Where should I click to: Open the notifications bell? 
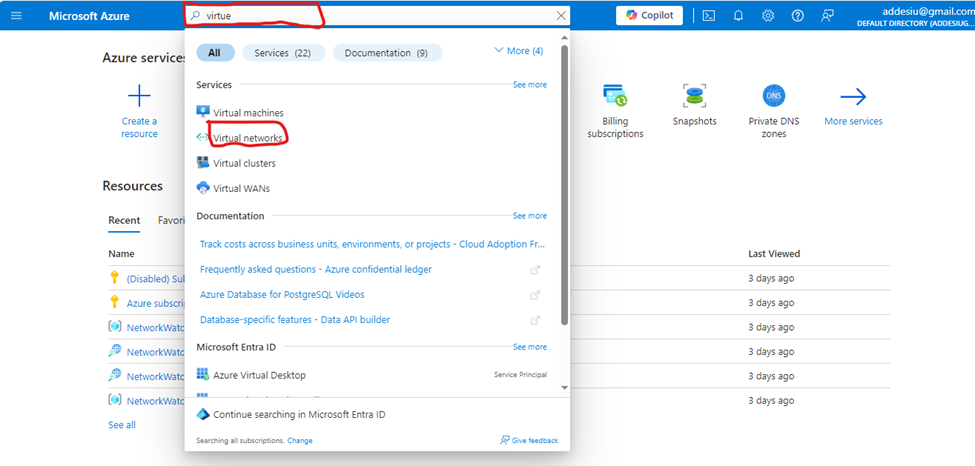point(738,16)
